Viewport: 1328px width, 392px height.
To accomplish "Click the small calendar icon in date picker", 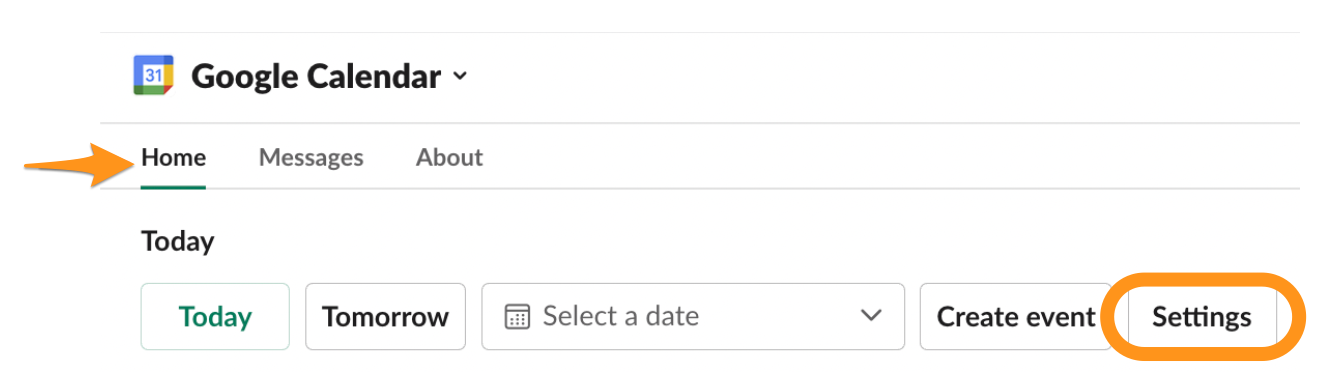I will tap(517, 317).
